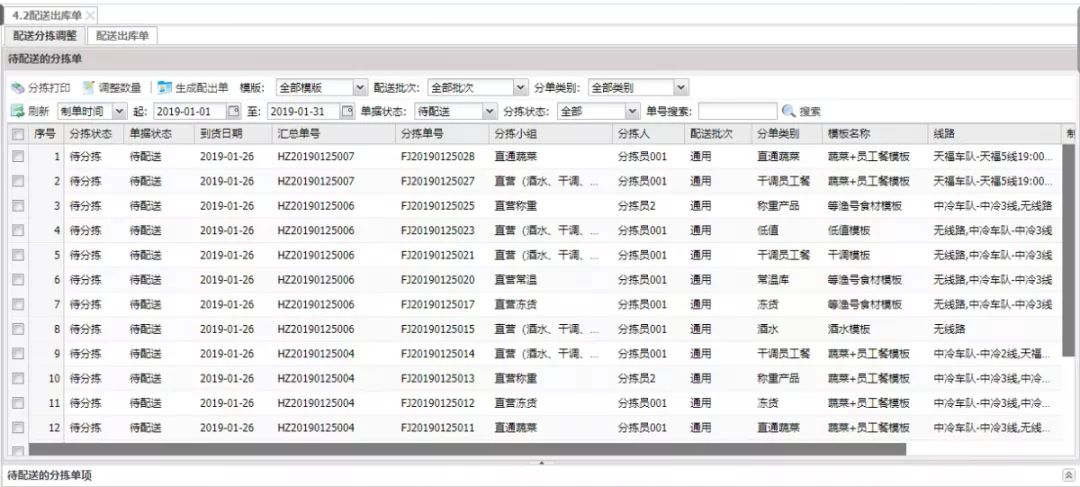The width and height of the screenshot is (1080, 487).
Task: Check row 4 checkbox FJ20190125023
Action: point(18,230)
